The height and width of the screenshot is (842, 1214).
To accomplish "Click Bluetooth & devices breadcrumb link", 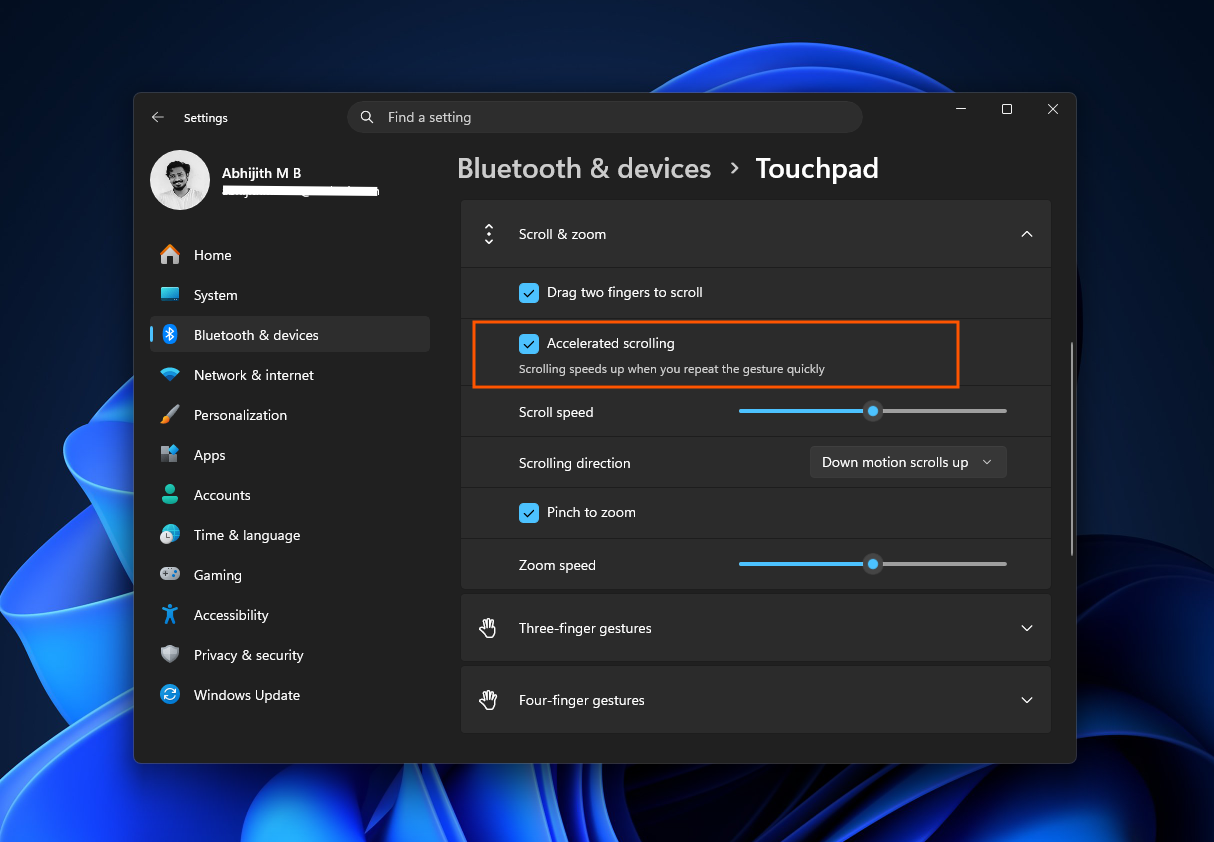I will (x=584, y=168).
